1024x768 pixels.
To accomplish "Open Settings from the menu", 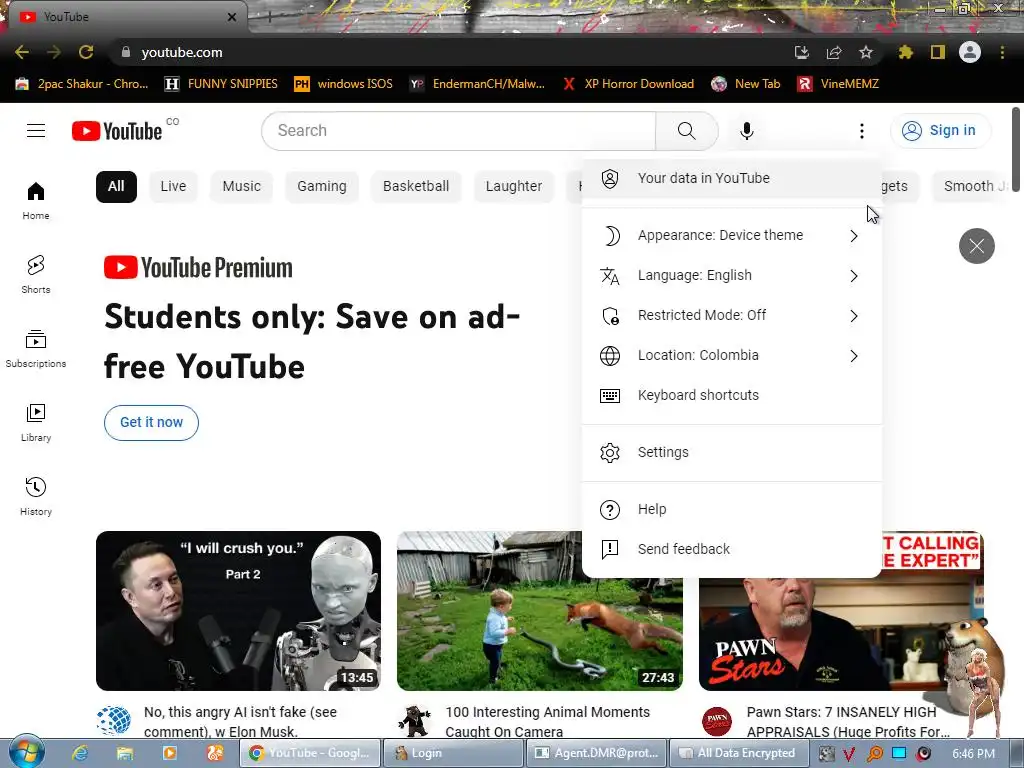I will coord(731,452).
